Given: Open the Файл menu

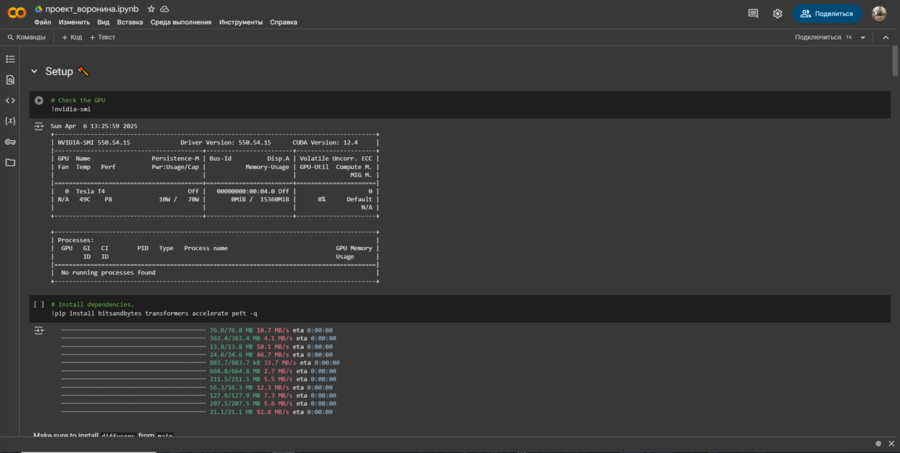Looking at the screenshot, I should [x=42, y=21].
